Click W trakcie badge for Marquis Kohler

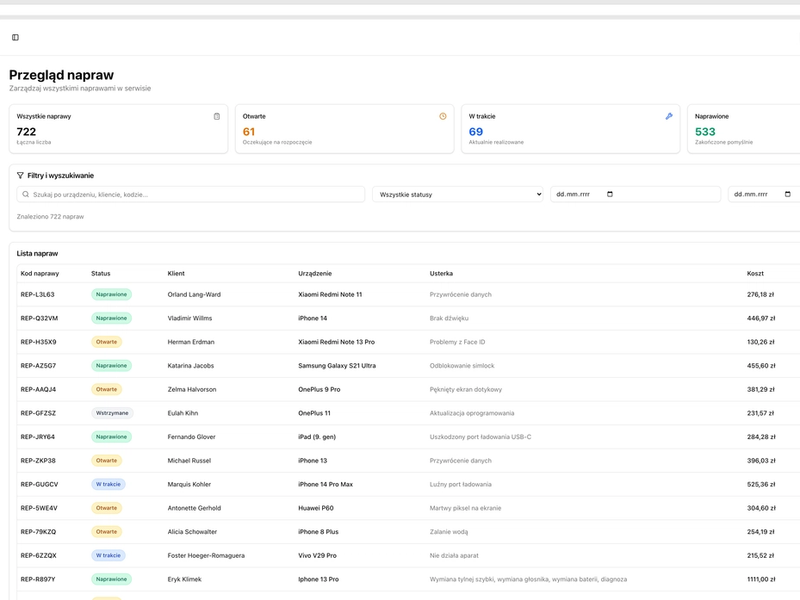pos(108,484)
